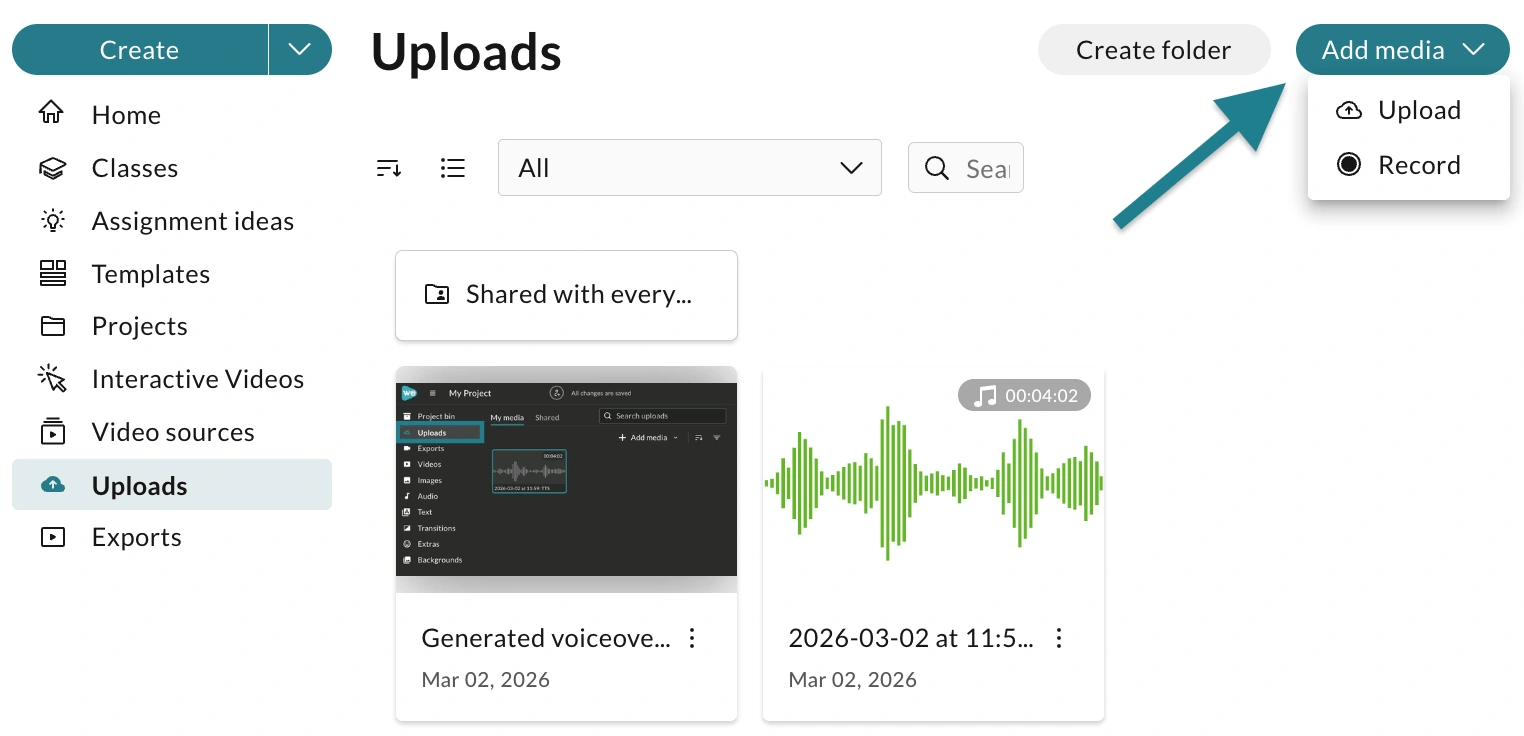Select Exports label in sidebar

tap(137, 537)
